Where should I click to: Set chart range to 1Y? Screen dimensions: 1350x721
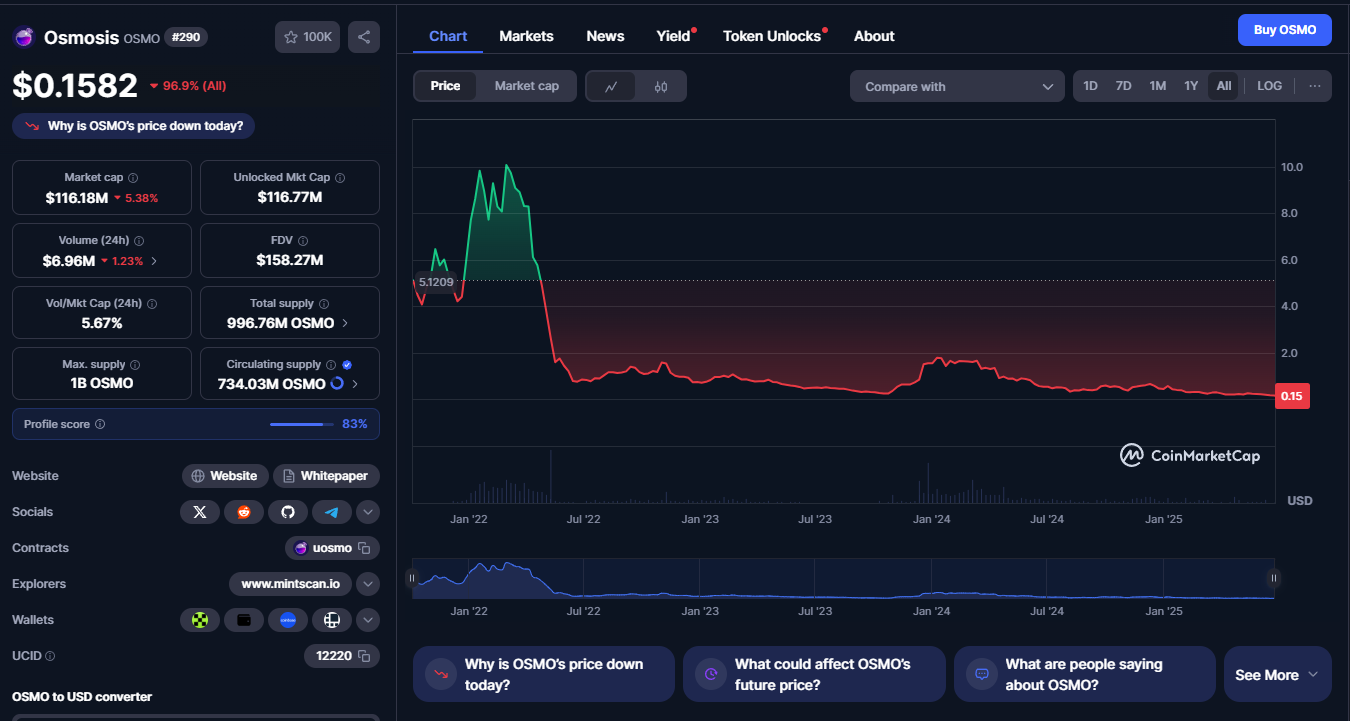(1191, 86)
